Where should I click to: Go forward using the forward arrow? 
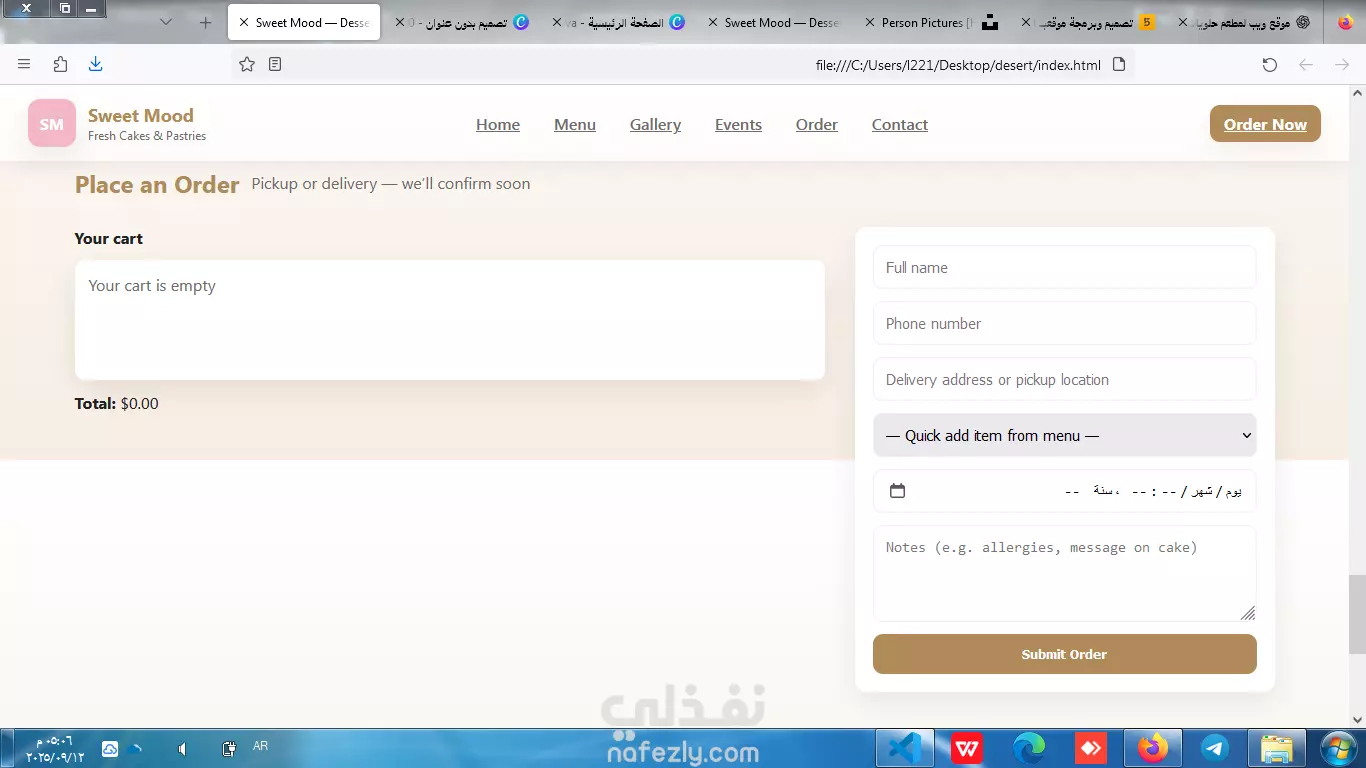coord(1342,65)
